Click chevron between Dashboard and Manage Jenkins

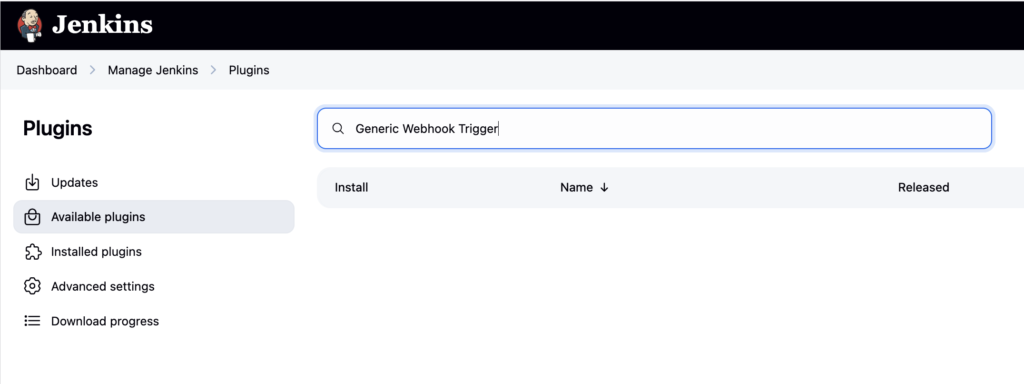click(92, 70)
